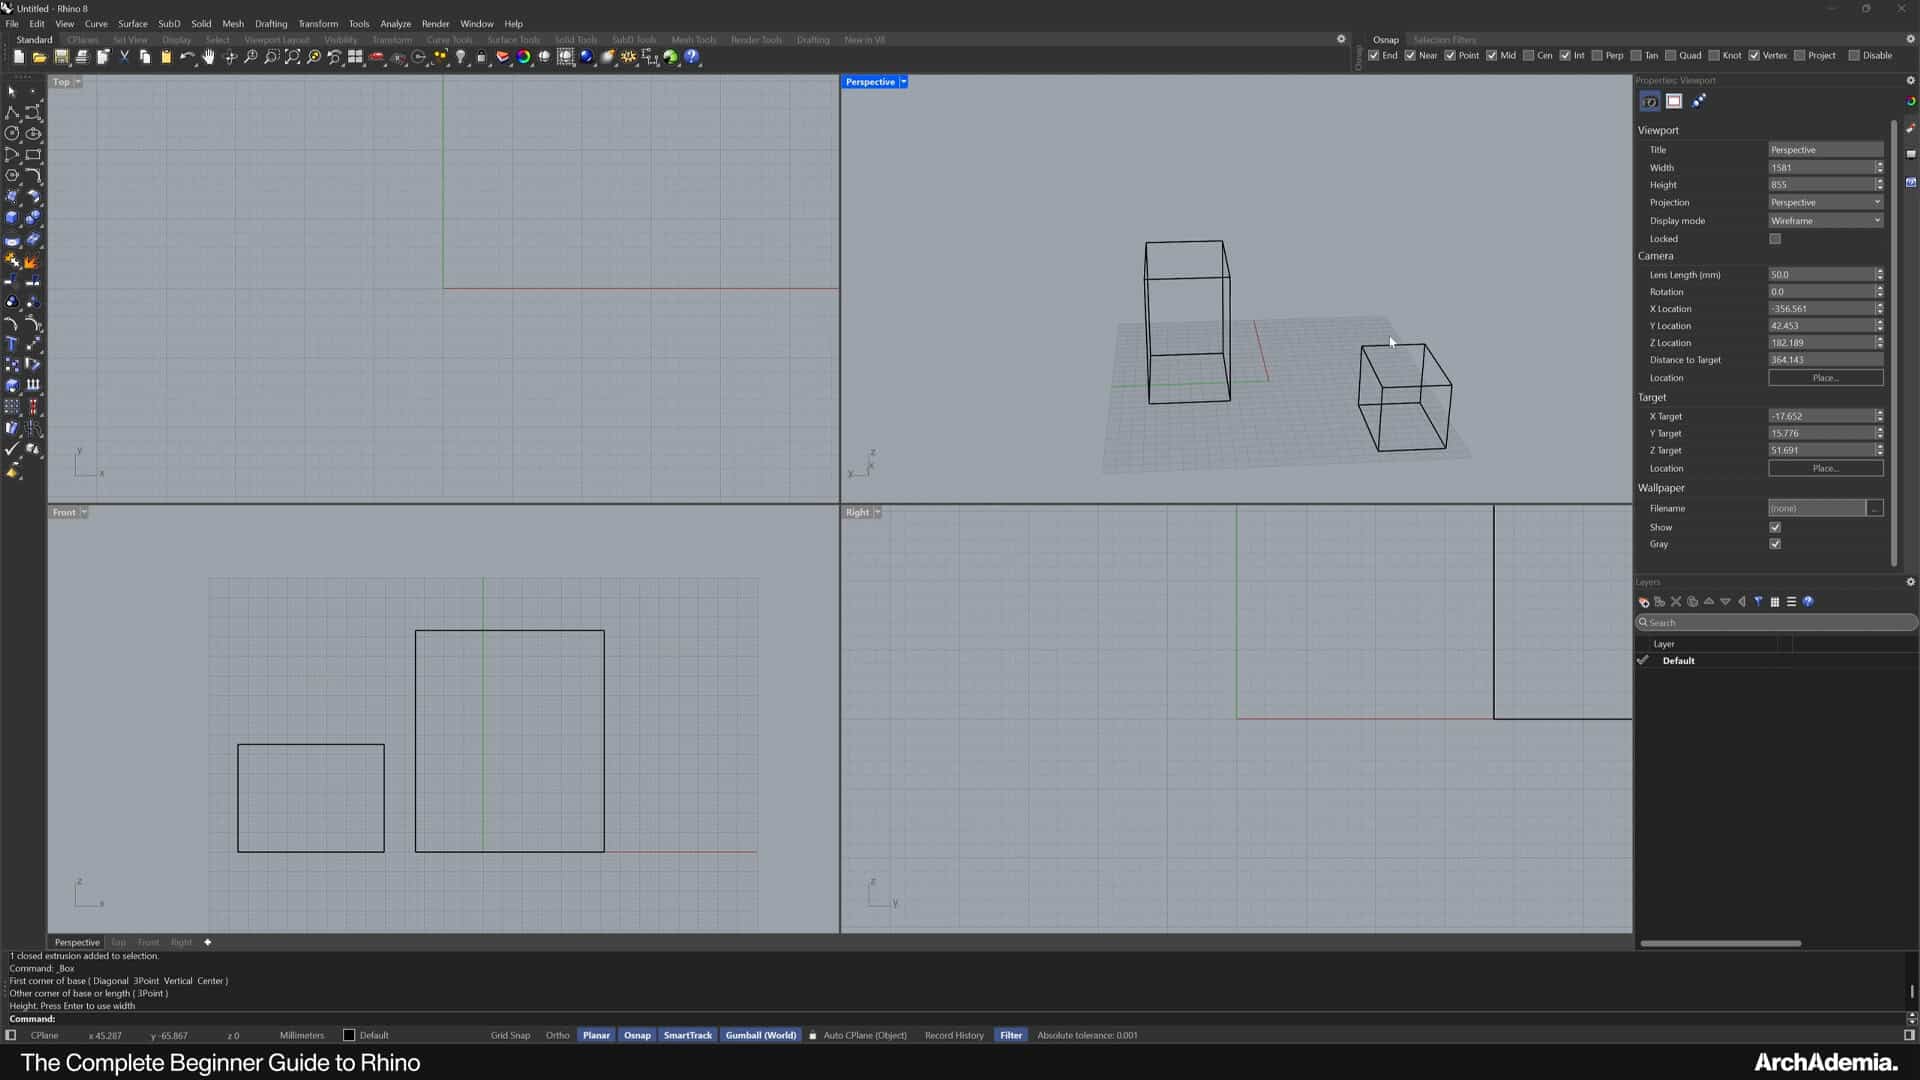Image resolution: width=1920 pixels, height=1080 pixels.
Task: Click the blue question mark Help icon
Action: [692, 57]
